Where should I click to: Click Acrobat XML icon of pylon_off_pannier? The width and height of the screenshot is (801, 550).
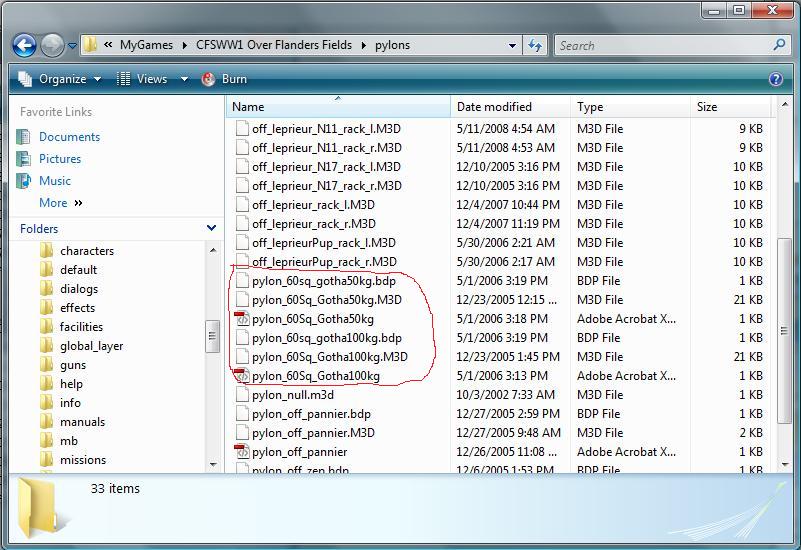[242, 452]
